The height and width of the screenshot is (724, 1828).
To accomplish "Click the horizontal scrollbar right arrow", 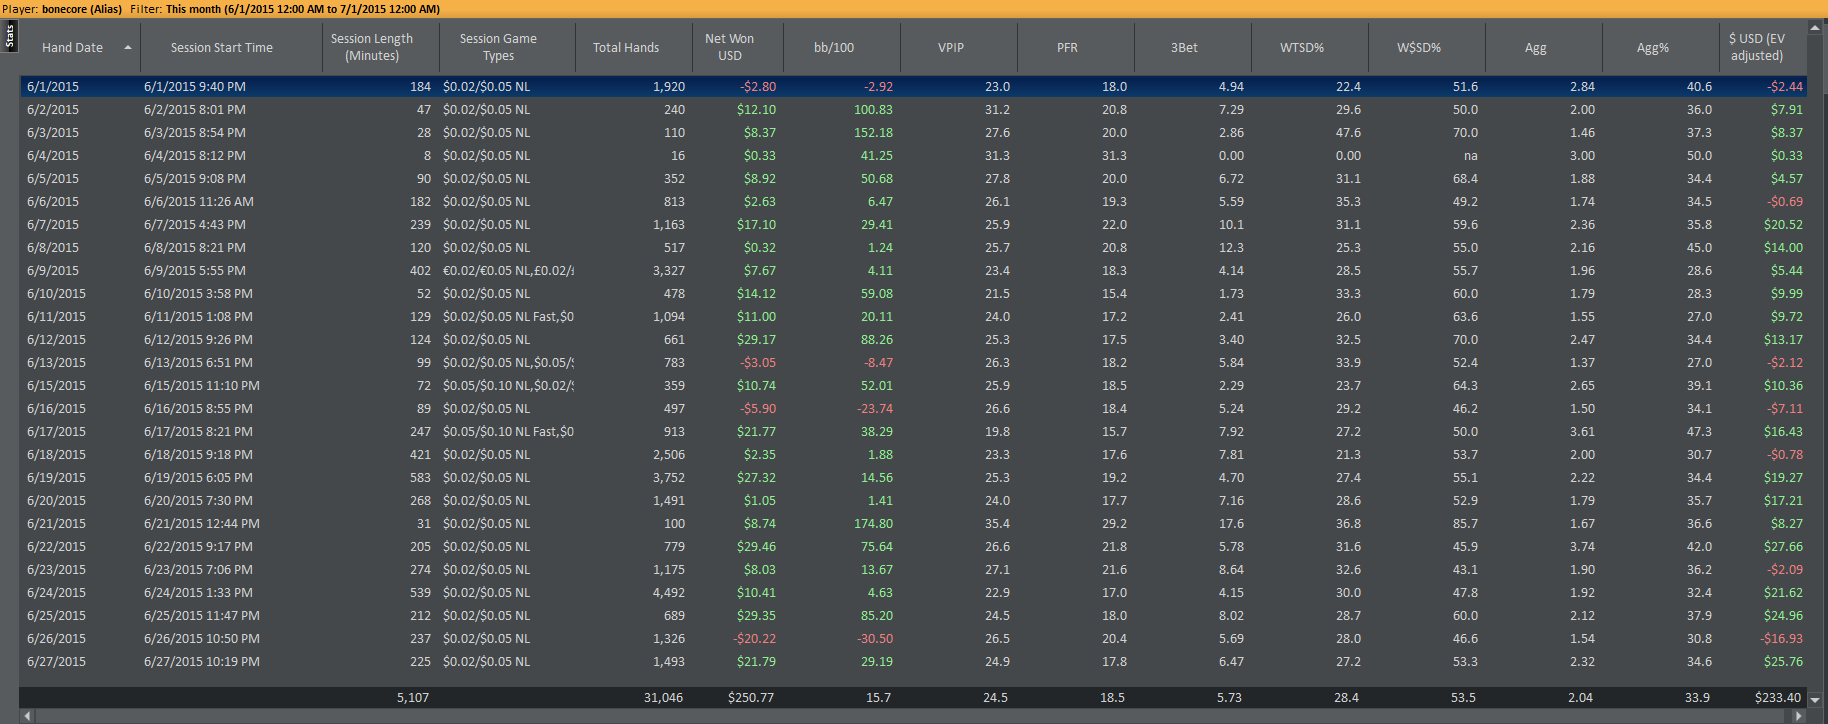I will [1800, 716].
